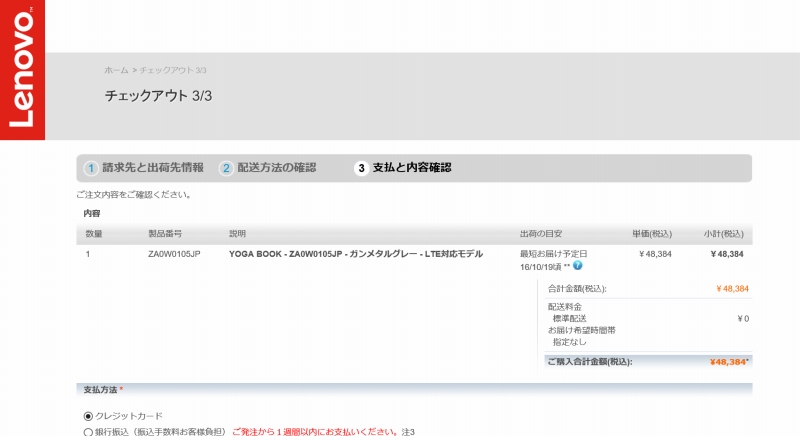Screen dimensions: 800x436
Task: Click the チェックアウト 3/3 breadcrumb
Action: pyautogui.click(x=173, y=70)
